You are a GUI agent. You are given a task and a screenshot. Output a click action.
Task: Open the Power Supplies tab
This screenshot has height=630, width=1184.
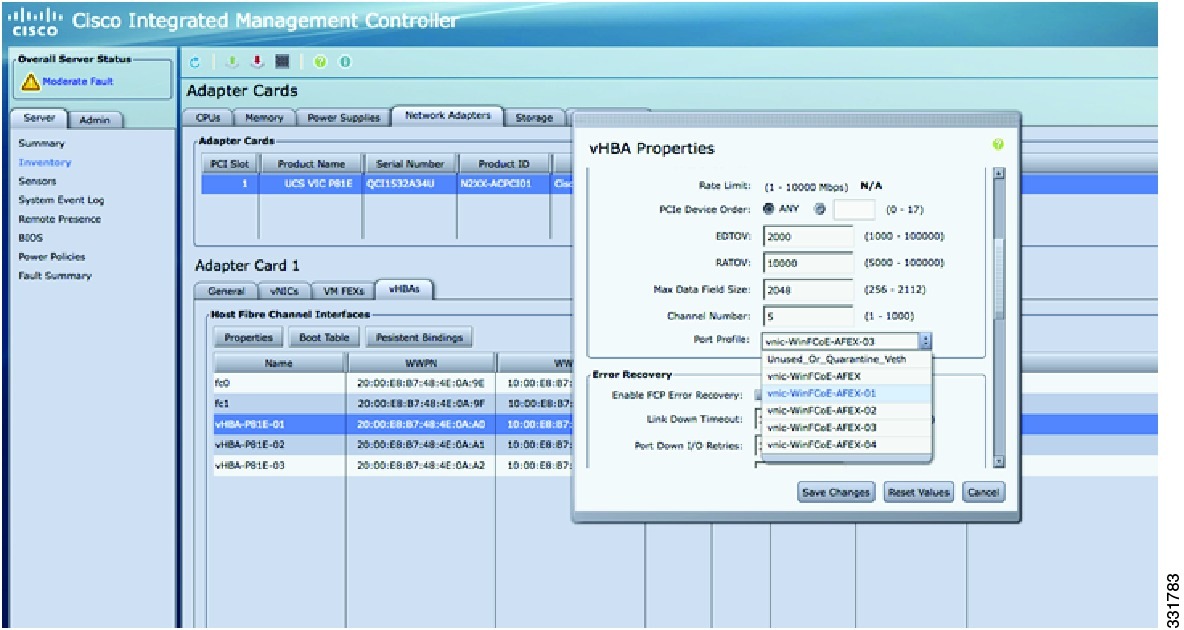[x=343, y=118]
